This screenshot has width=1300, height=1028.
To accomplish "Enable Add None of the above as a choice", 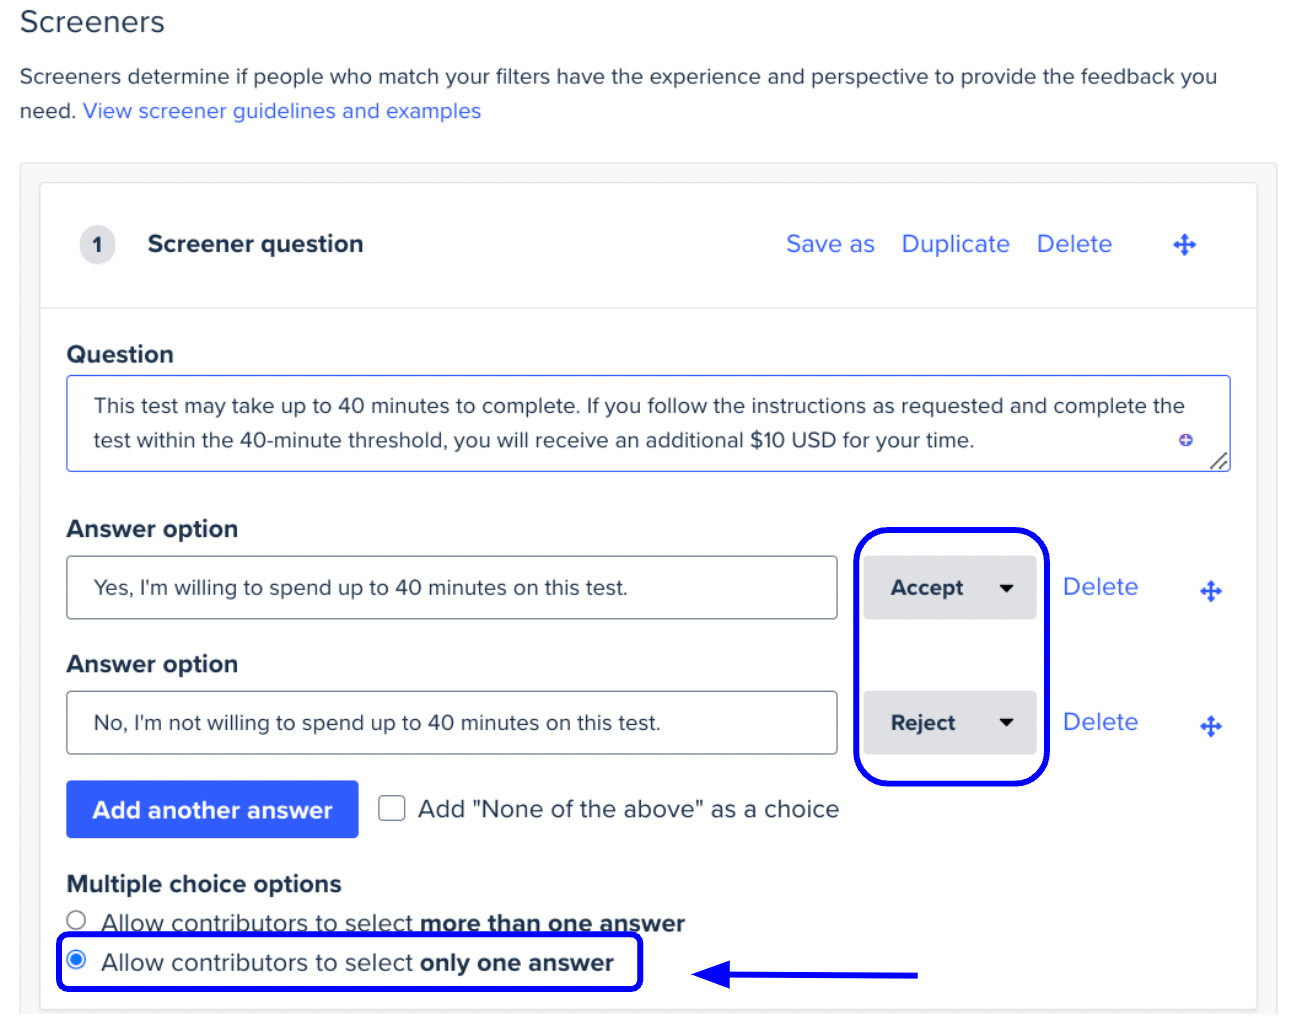I will point(391,808).
